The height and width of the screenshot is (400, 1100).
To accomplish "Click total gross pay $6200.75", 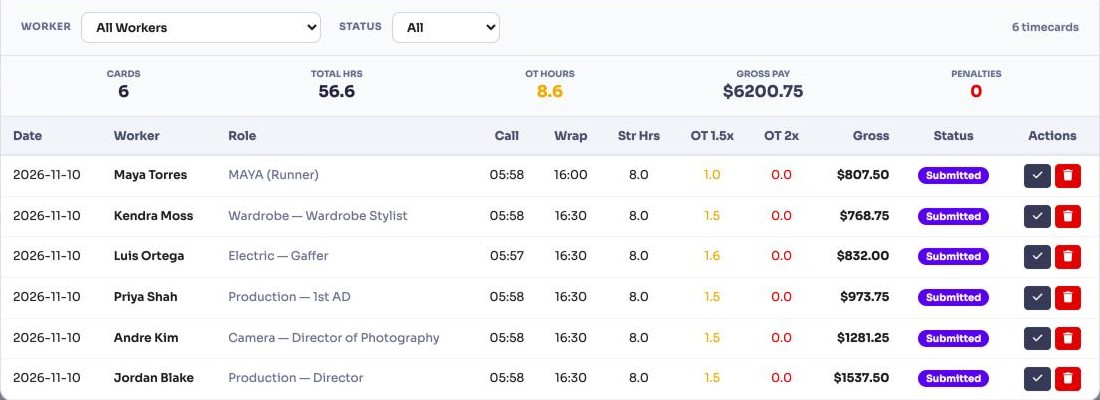I will (x=763, y=91).
